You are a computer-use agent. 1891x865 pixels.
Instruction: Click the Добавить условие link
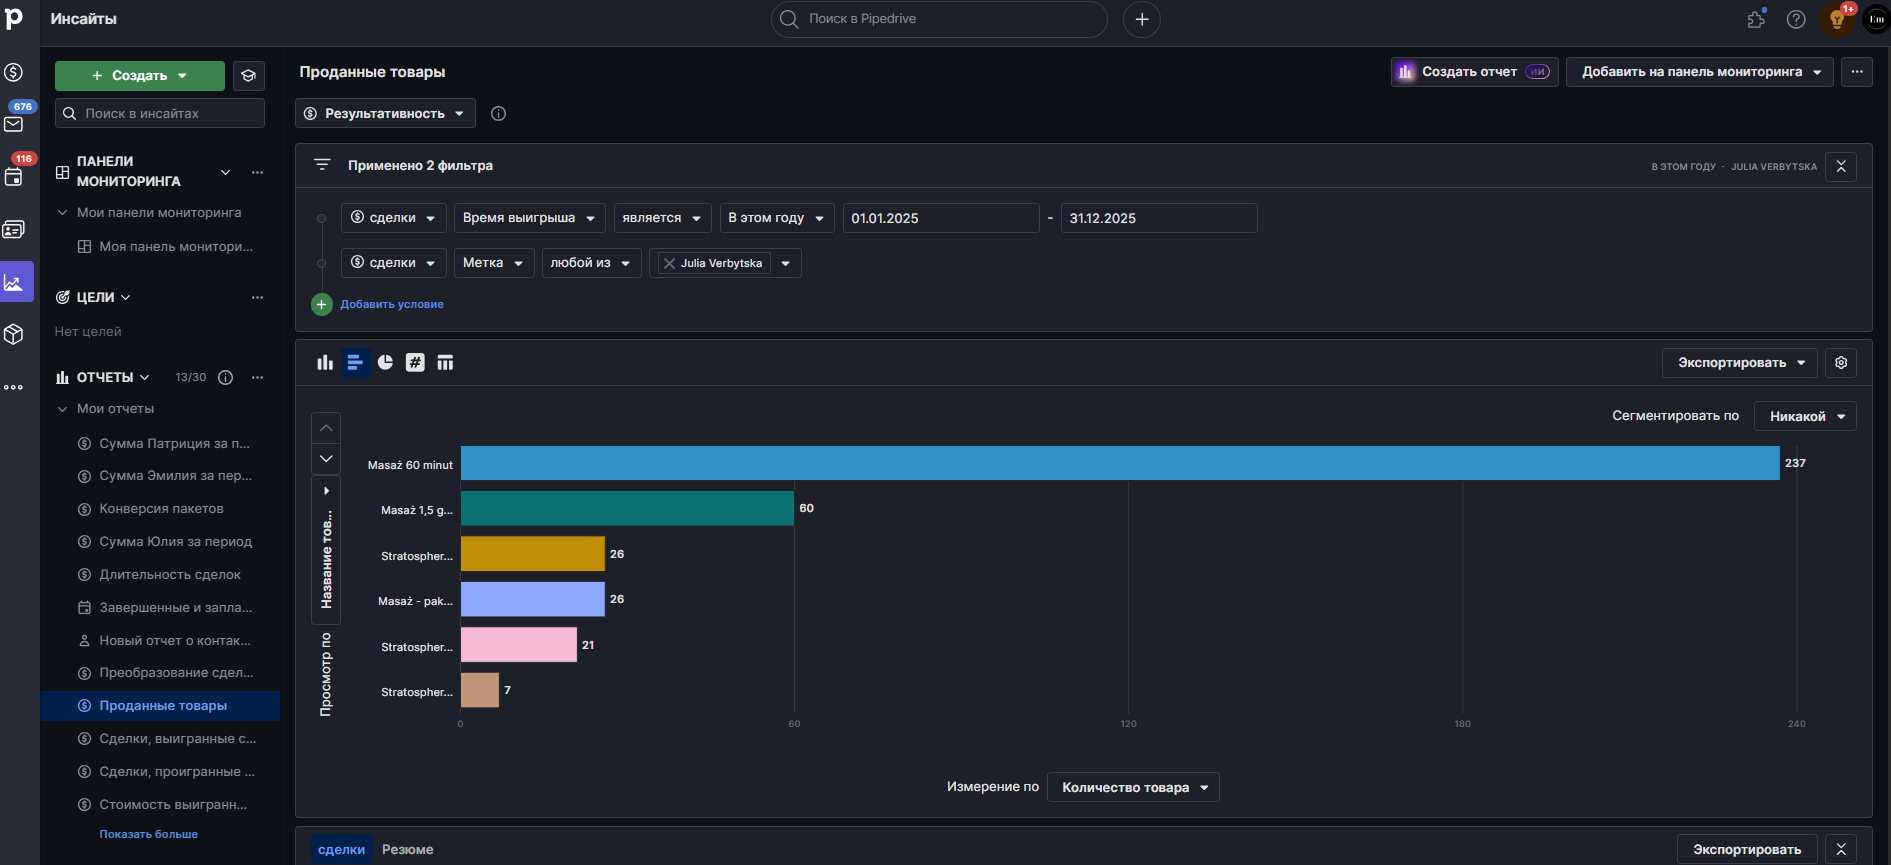pos(392,304)
